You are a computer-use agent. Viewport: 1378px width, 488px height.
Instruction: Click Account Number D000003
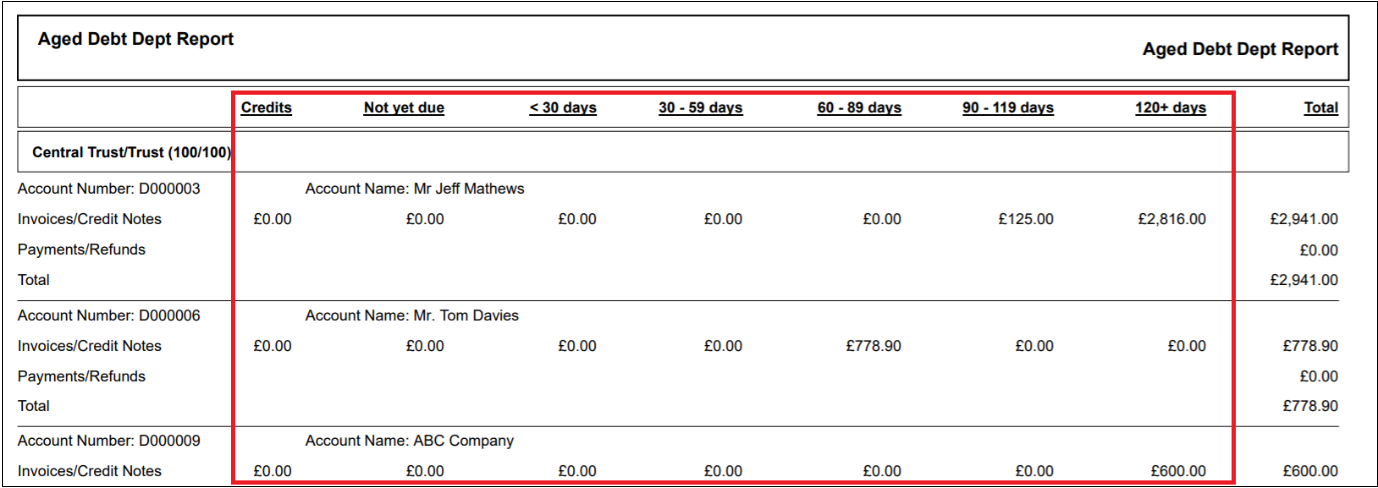point(109,188)
